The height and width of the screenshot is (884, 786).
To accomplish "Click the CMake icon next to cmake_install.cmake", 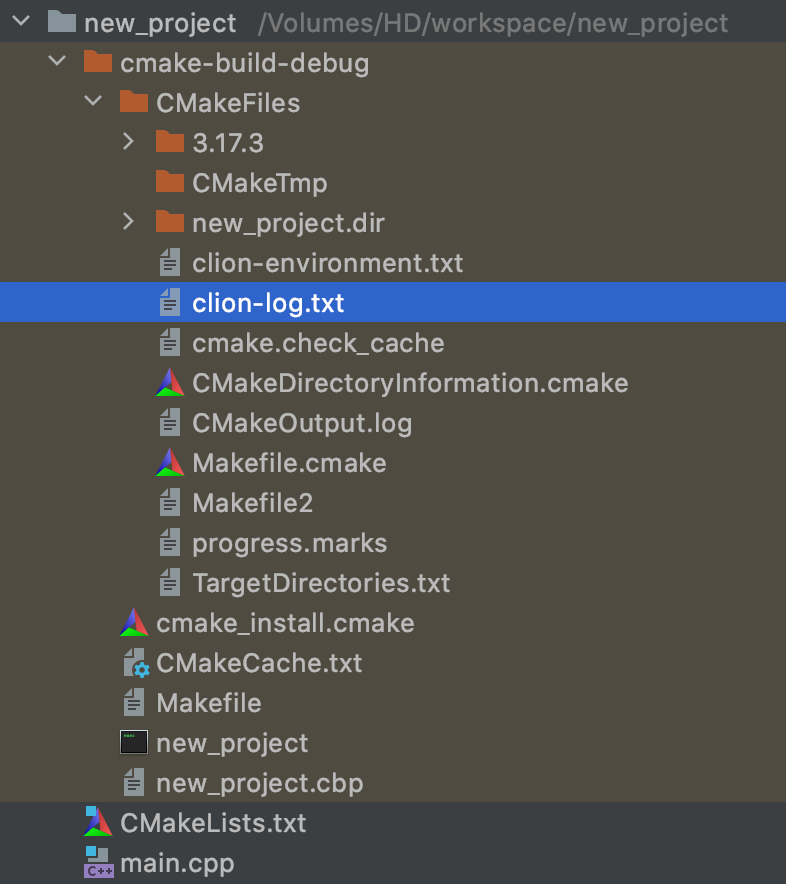I will click(x=134, y=623).
